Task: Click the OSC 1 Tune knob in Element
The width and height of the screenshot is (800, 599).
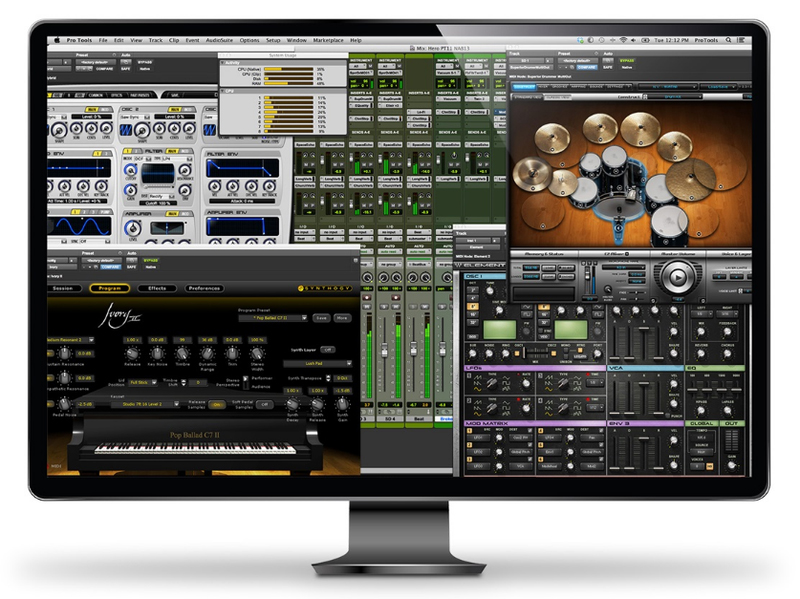Action: point(490,291)
